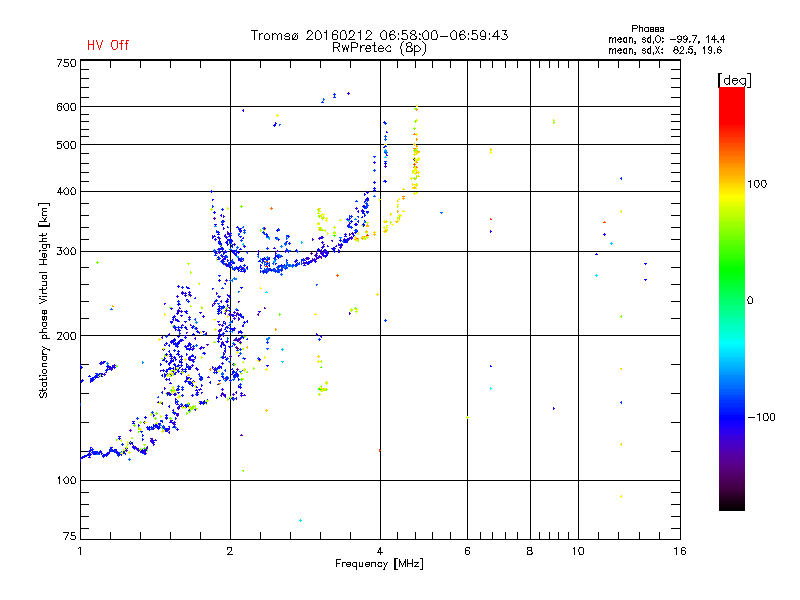Click the y-axis label 'Stationary phase Virtual Height [km]'
800x600 pixels.
(43, 301)
